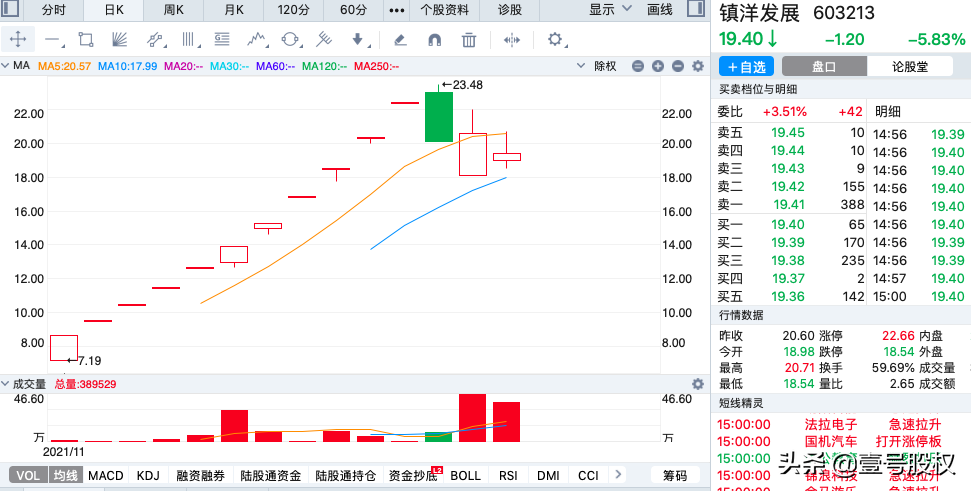The image size is (971, 491).
Task: Expand the 显示 dropdown
Action: coord(610,10)
